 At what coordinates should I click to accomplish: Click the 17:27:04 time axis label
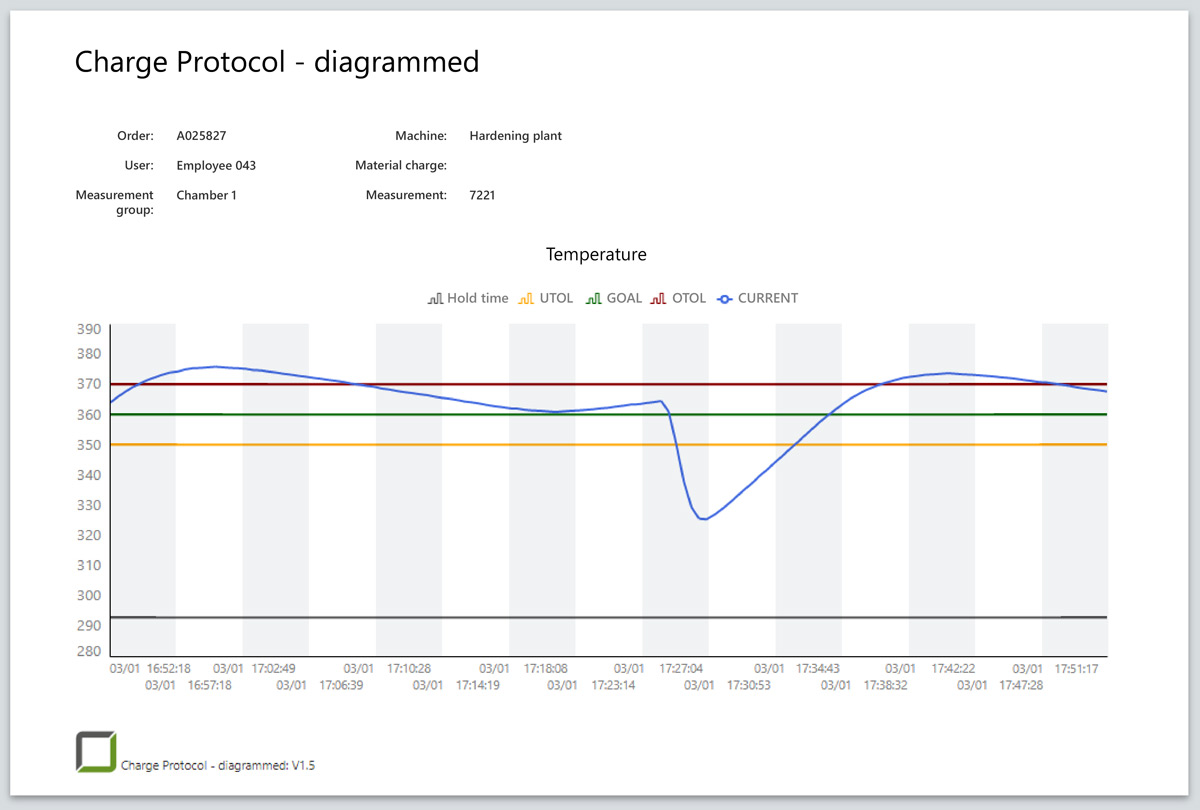point(681,668)
